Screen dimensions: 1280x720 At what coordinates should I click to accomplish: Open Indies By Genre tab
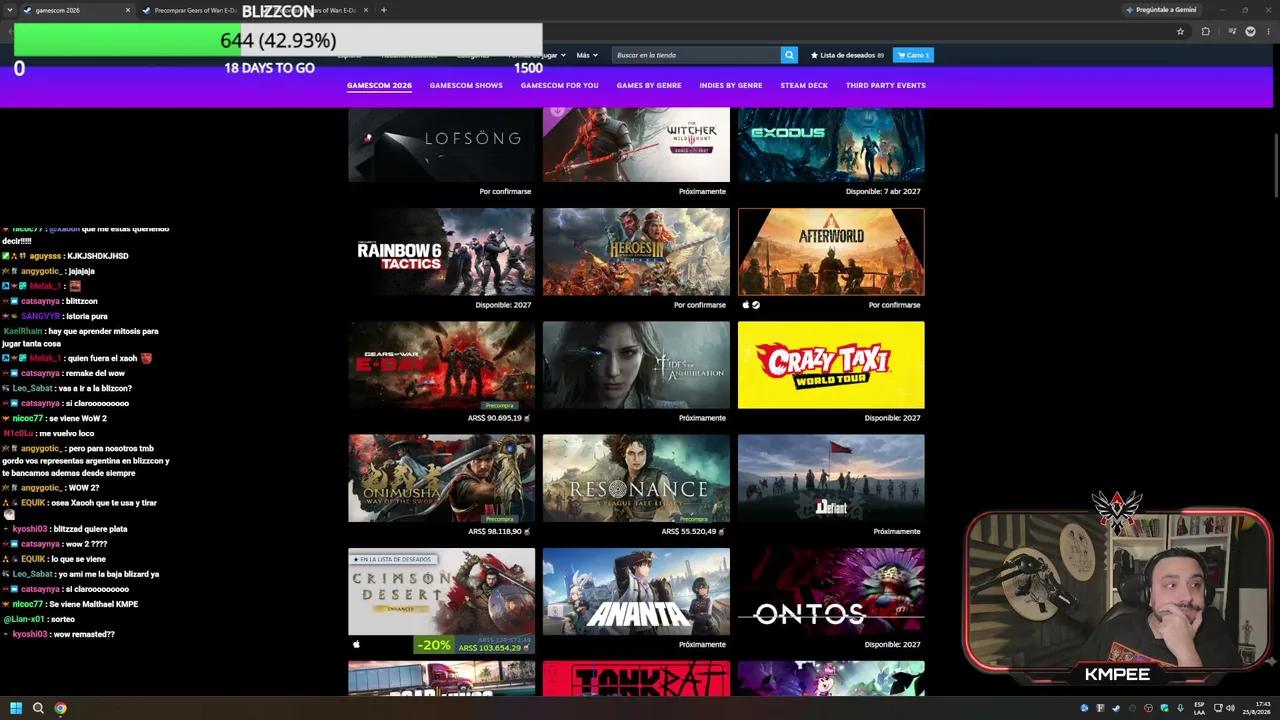tap(731, 86)
